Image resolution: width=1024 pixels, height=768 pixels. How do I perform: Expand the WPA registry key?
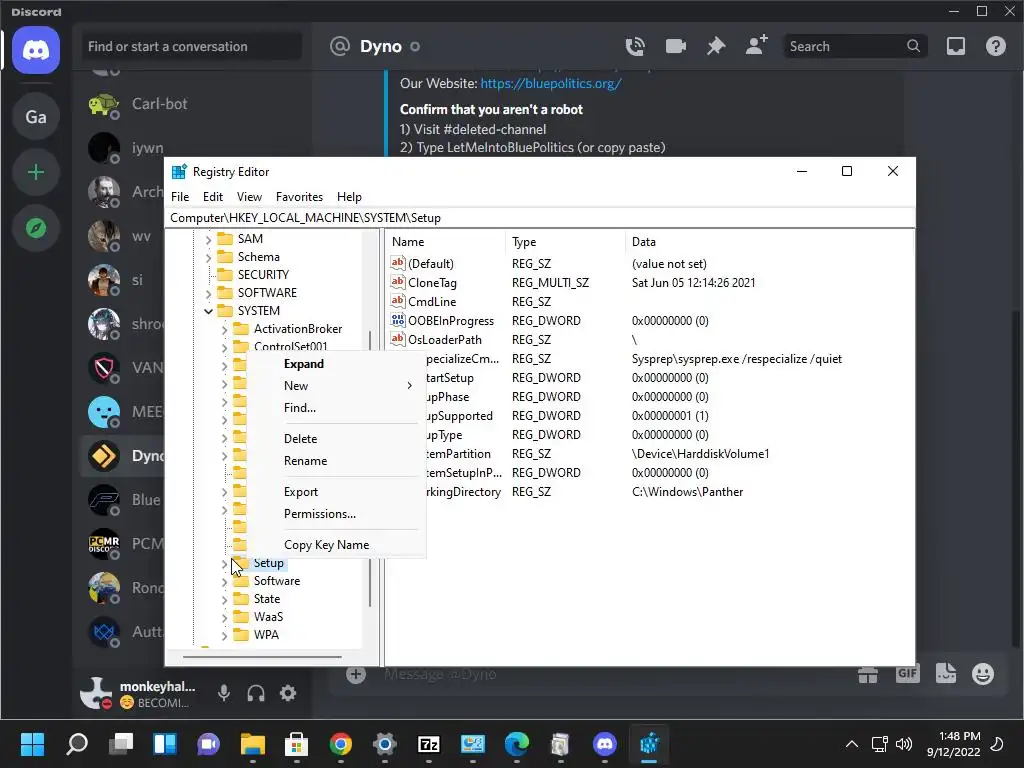224,635
